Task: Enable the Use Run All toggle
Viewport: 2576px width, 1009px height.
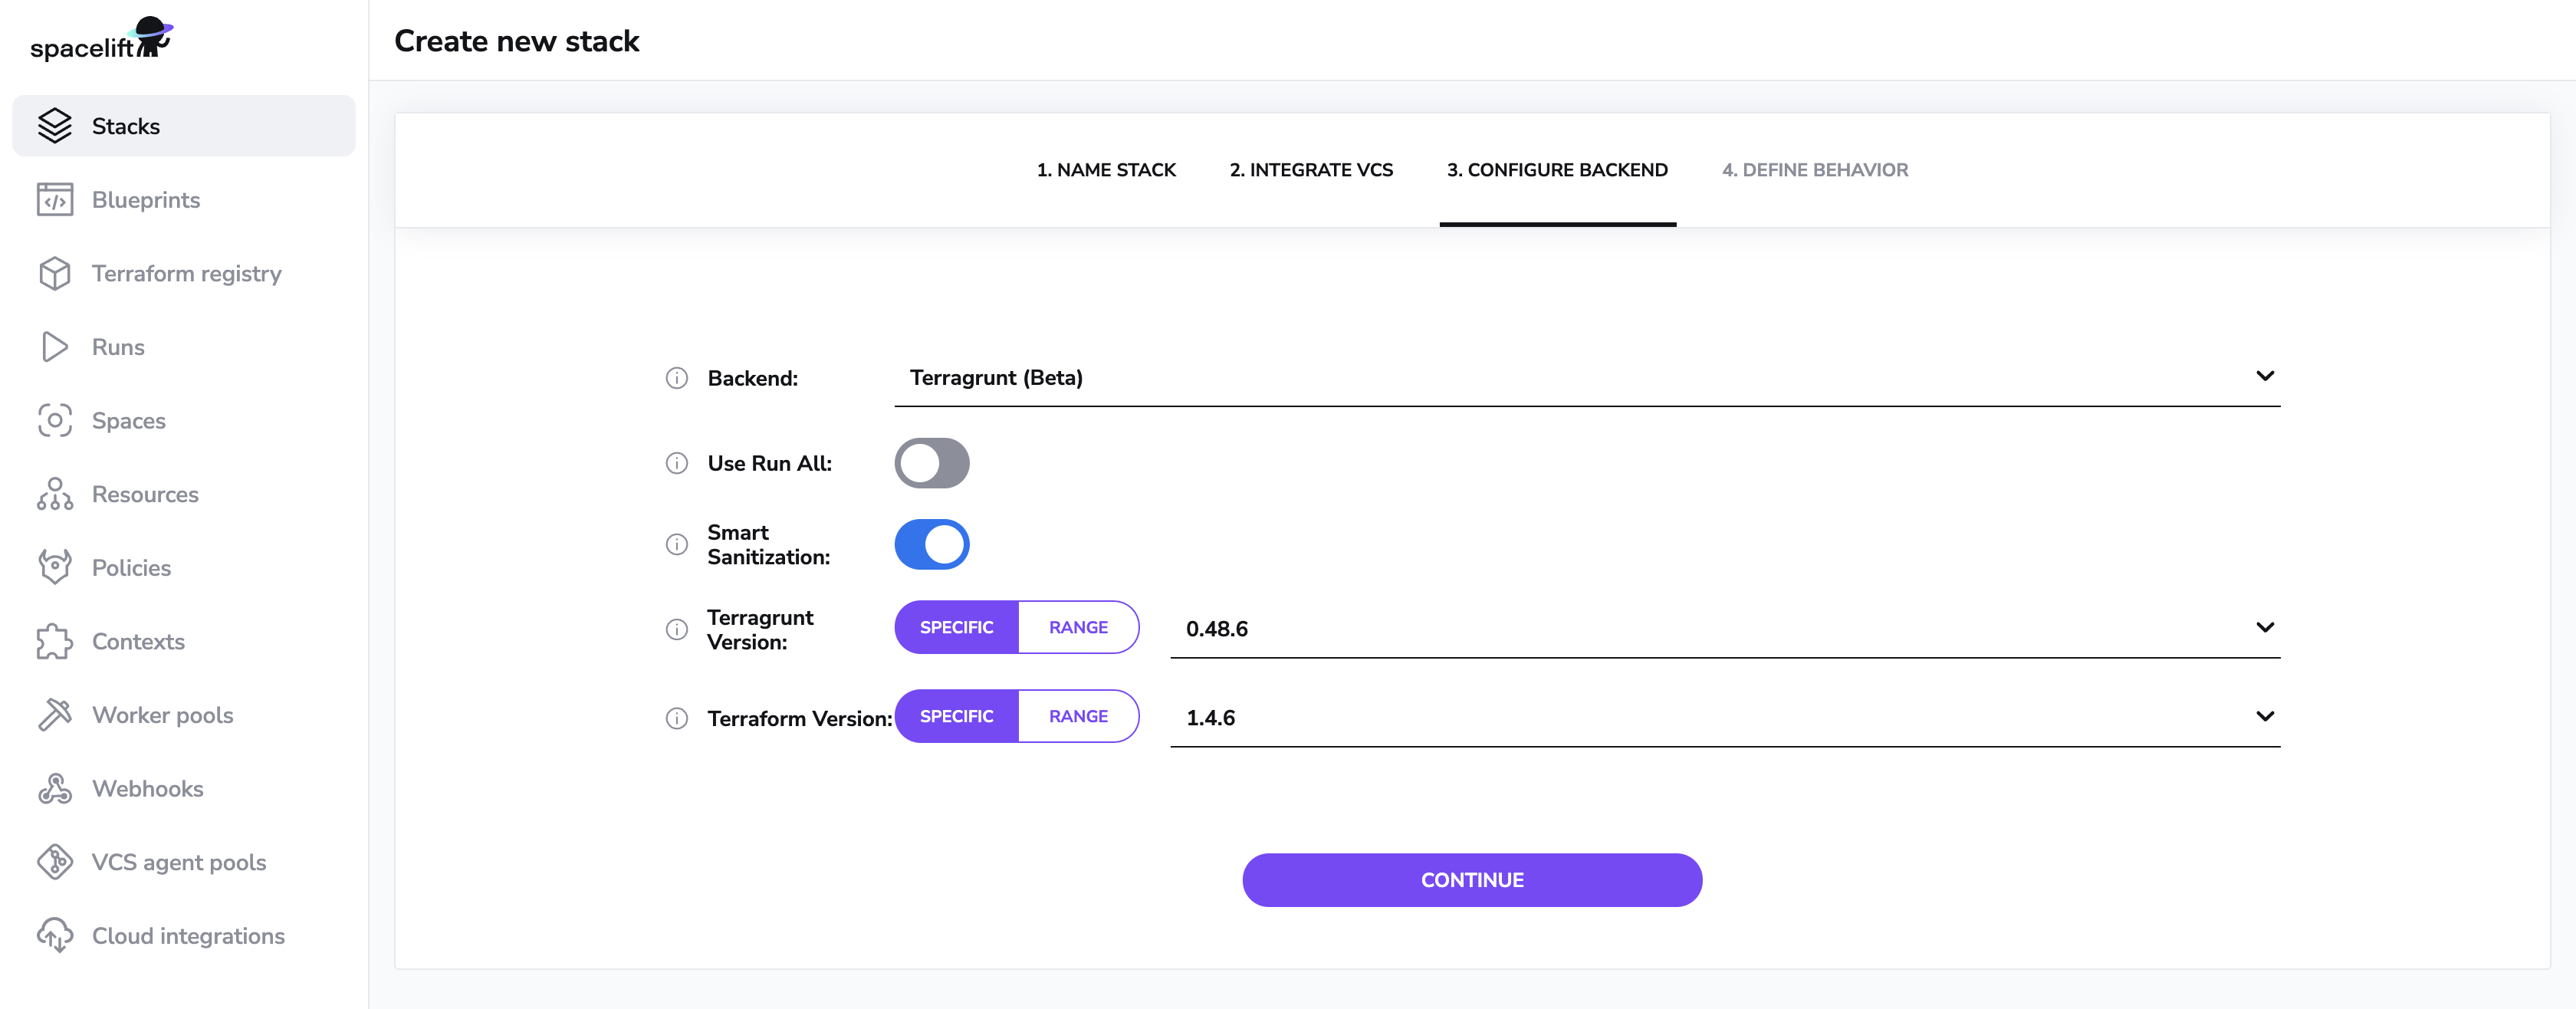Action: pyautogui.click(x=931, y=463)
